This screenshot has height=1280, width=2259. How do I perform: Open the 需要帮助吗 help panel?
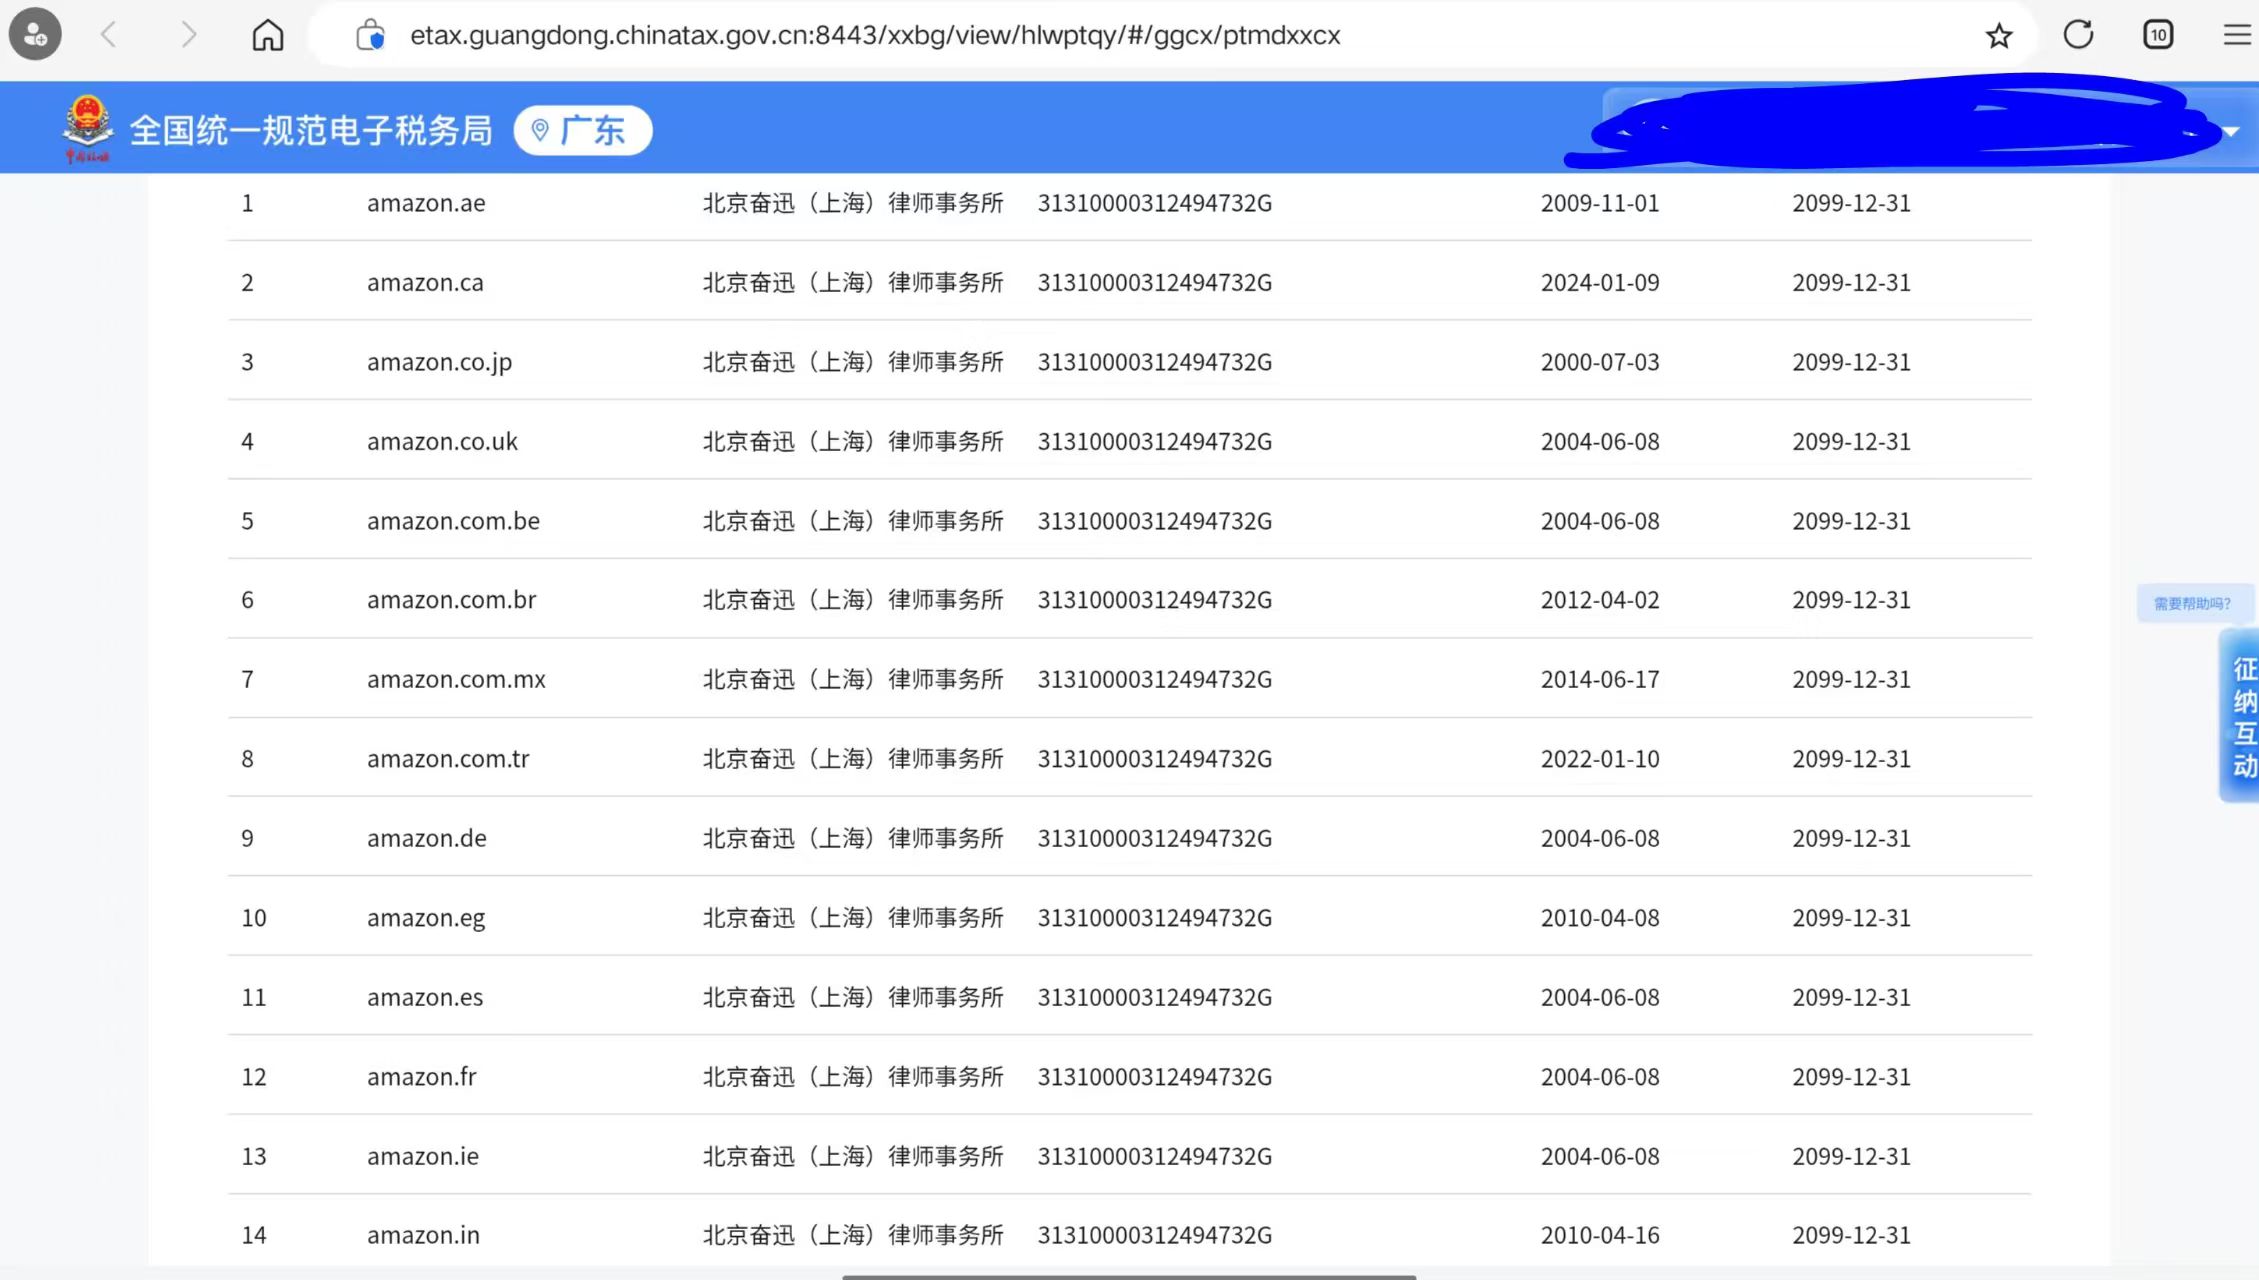(2194, 604)
